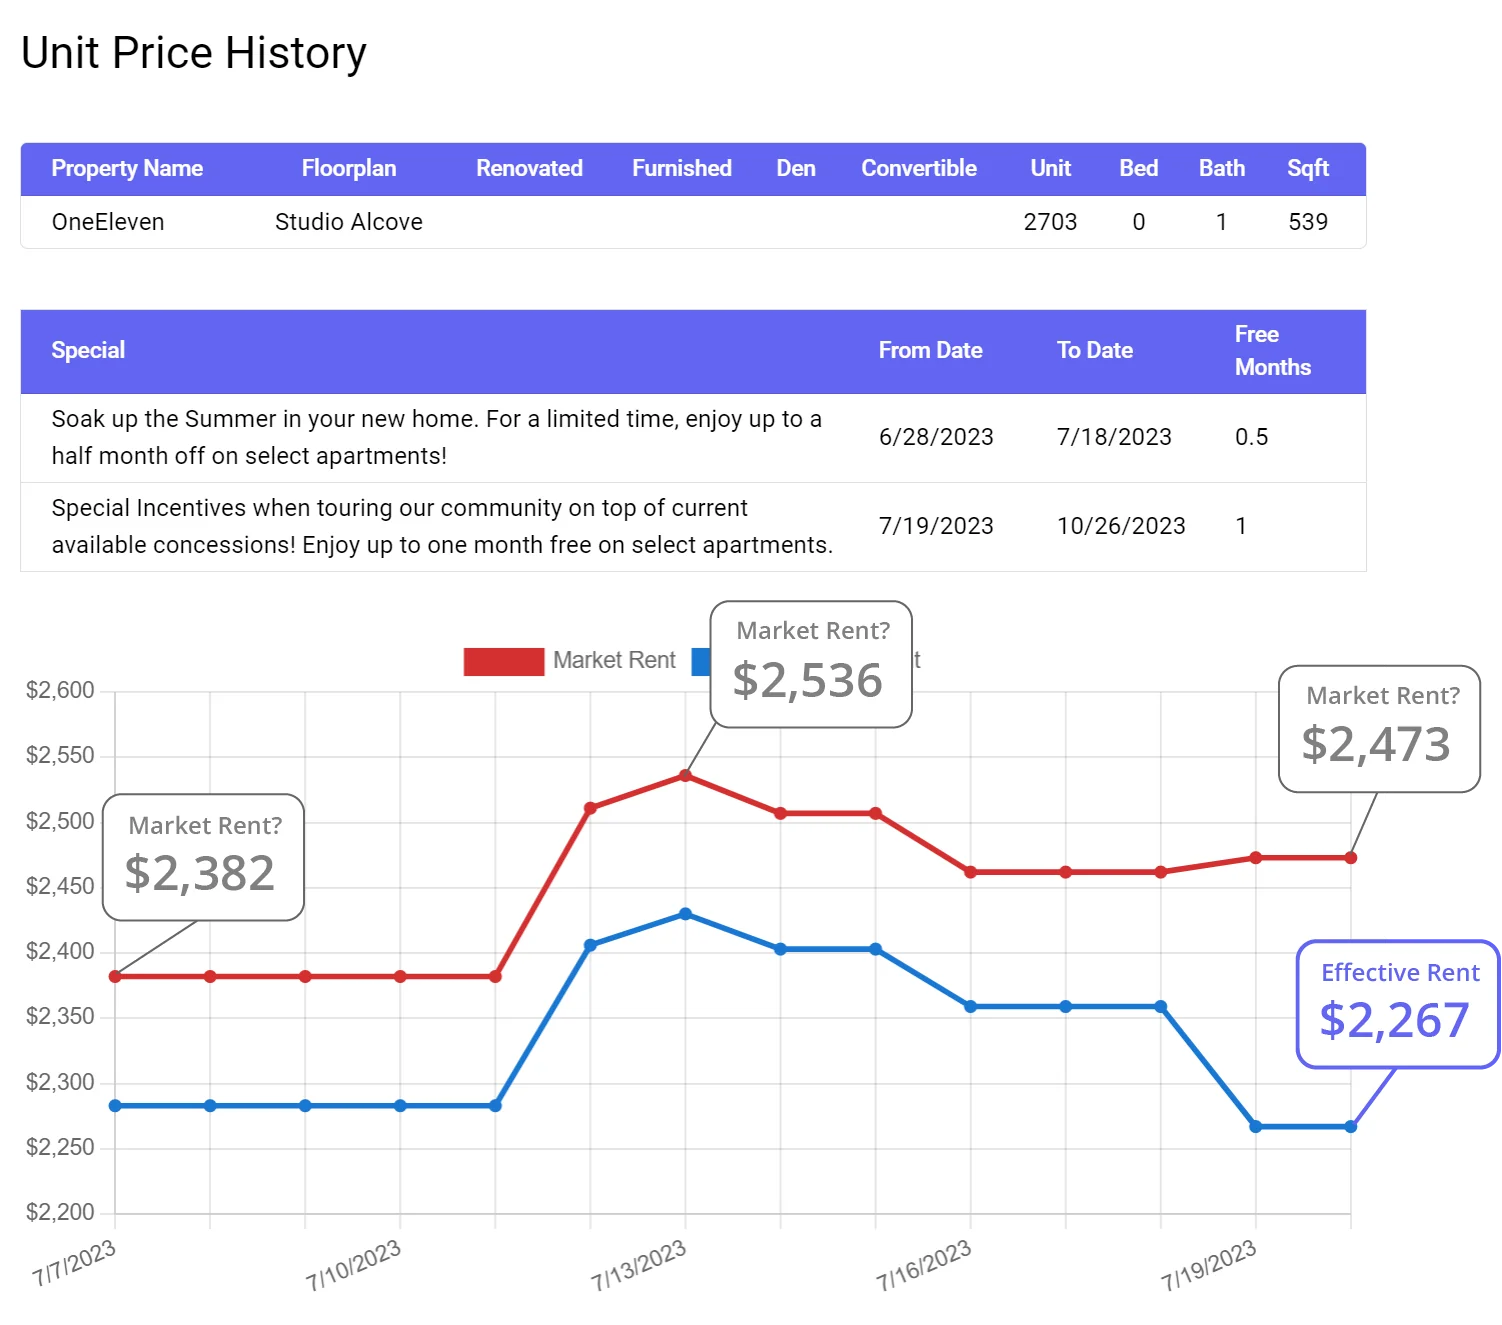Select the Special Incentives touring row
This screenshot has width=1502, height=1325.
(693, 527)
